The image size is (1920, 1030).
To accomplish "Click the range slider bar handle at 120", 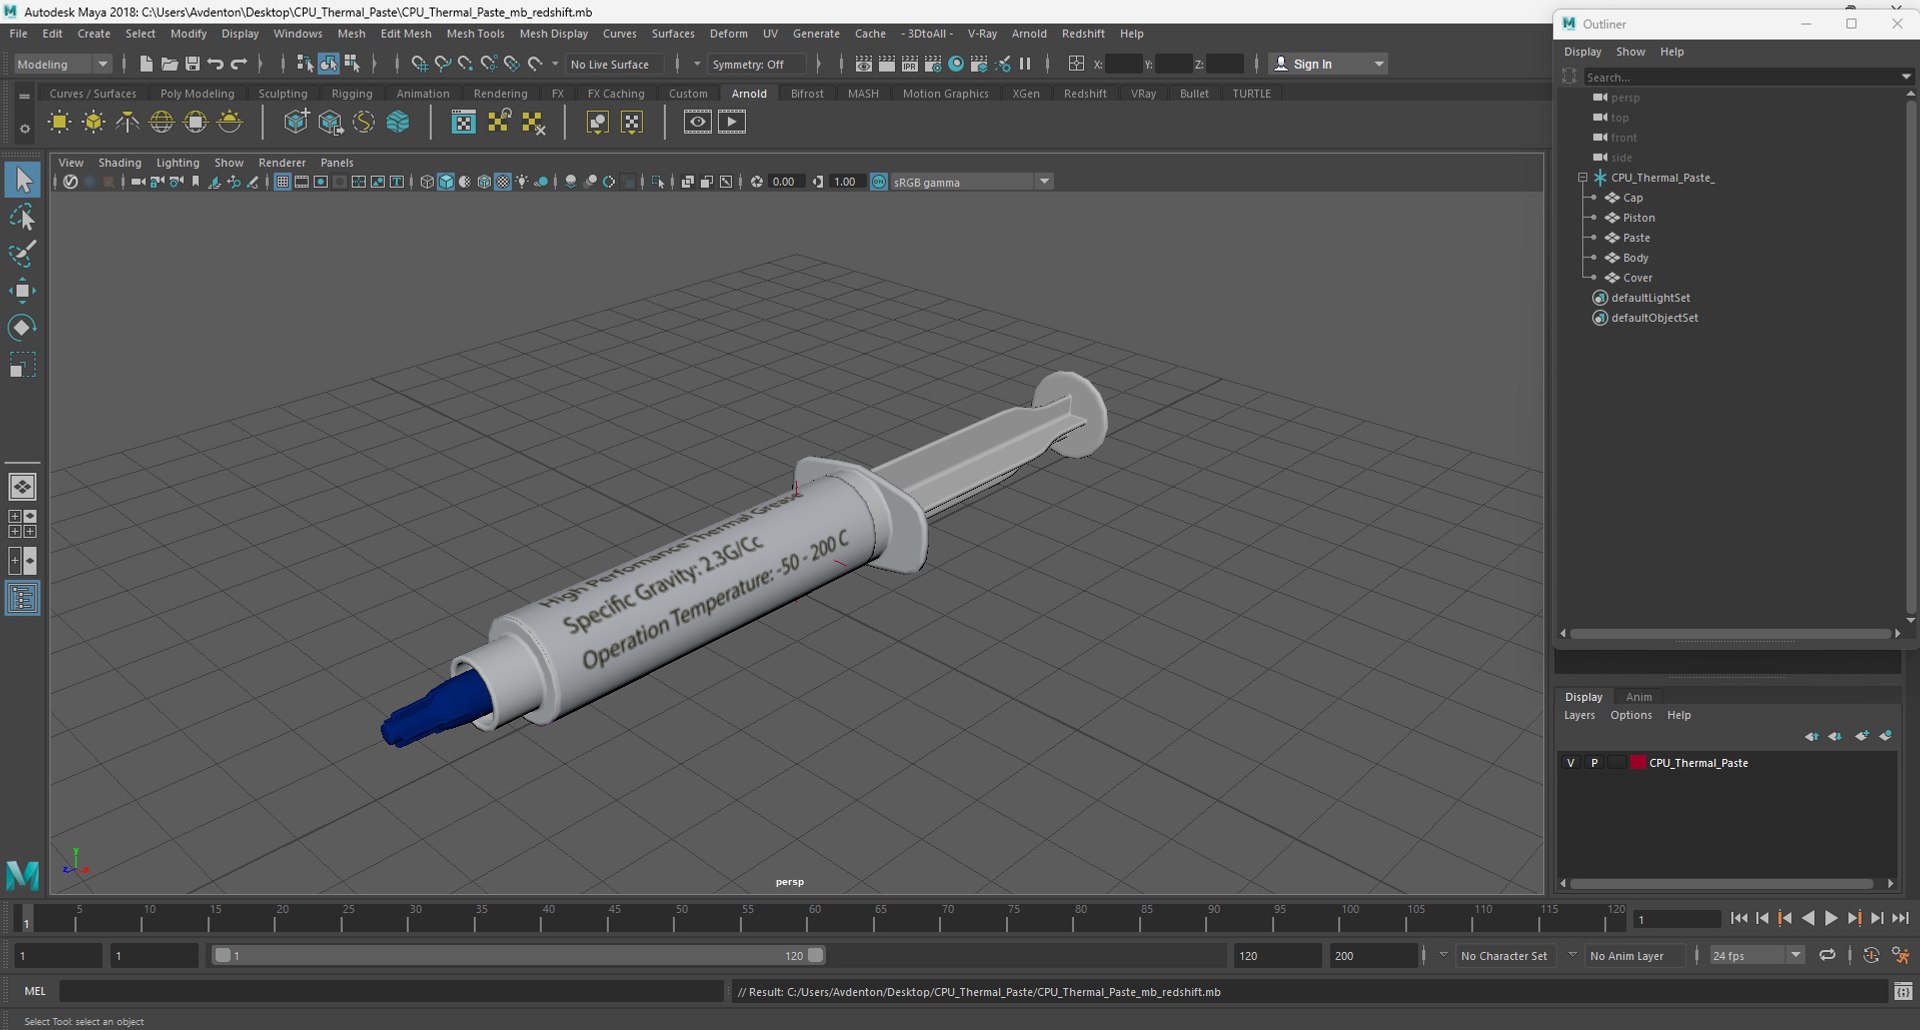I will click(816, 956).
